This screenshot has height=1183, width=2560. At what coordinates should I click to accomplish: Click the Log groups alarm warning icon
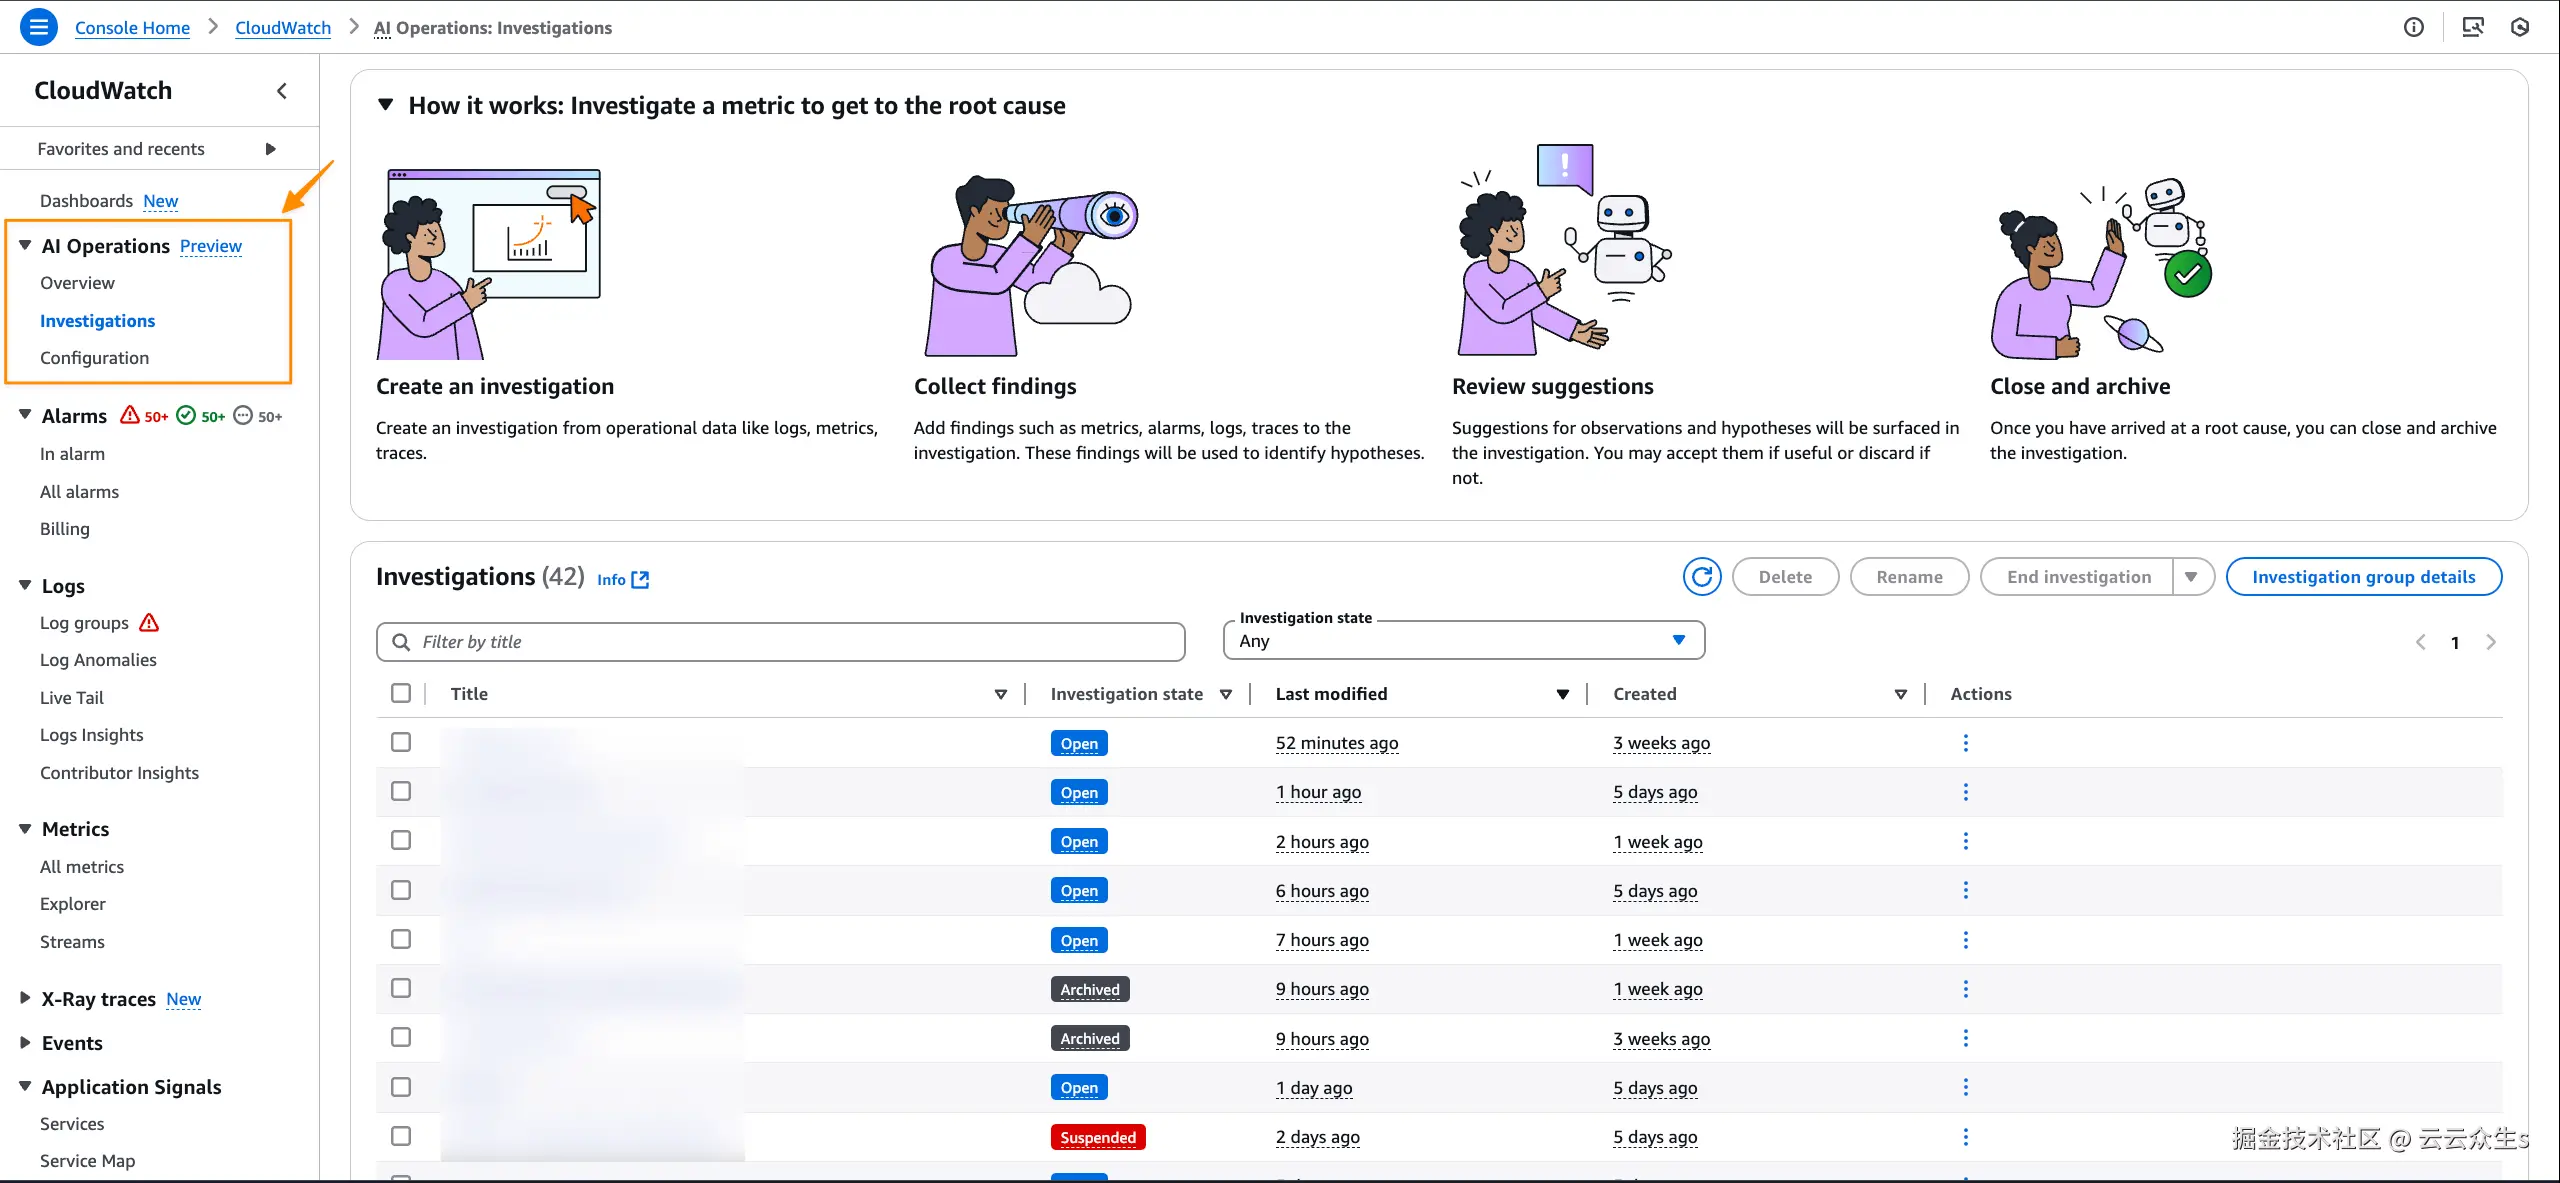(x=149, y=623)
